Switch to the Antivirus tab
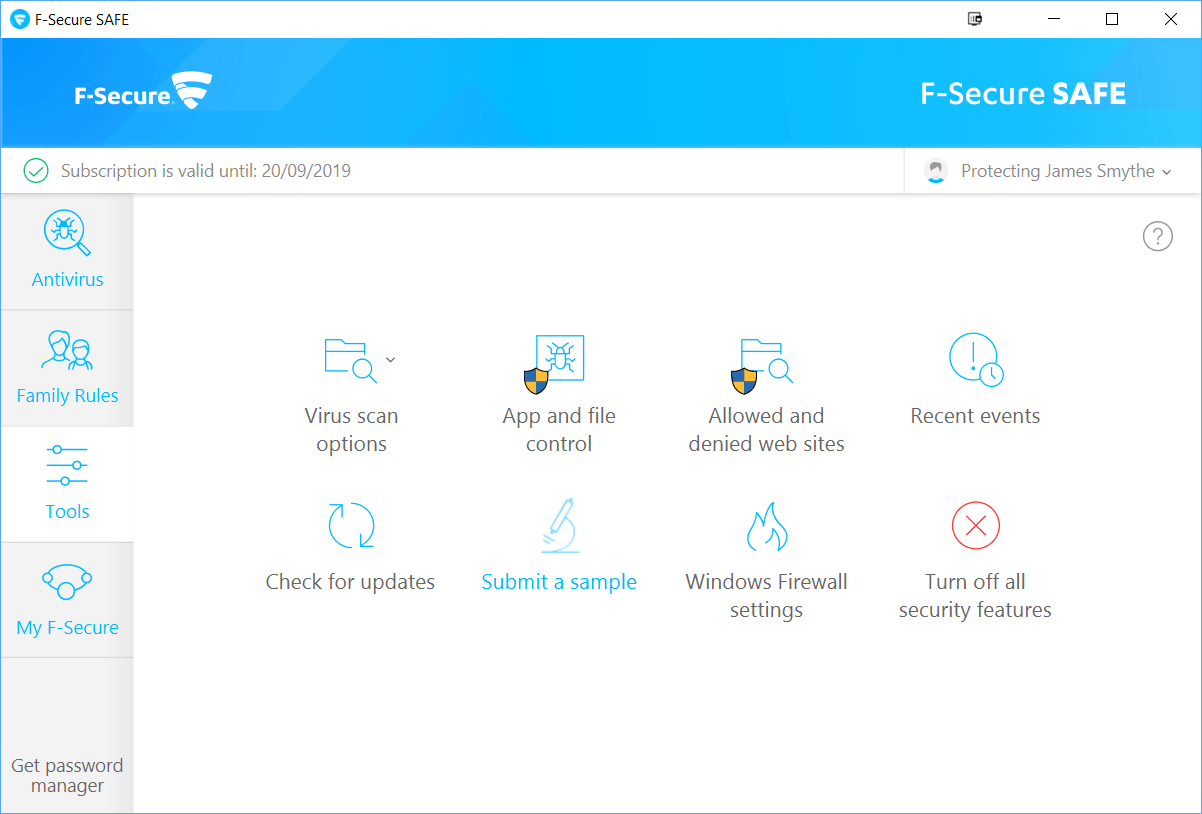The width and height of the screenshot is (1202, 814). [x=67, y=252]
